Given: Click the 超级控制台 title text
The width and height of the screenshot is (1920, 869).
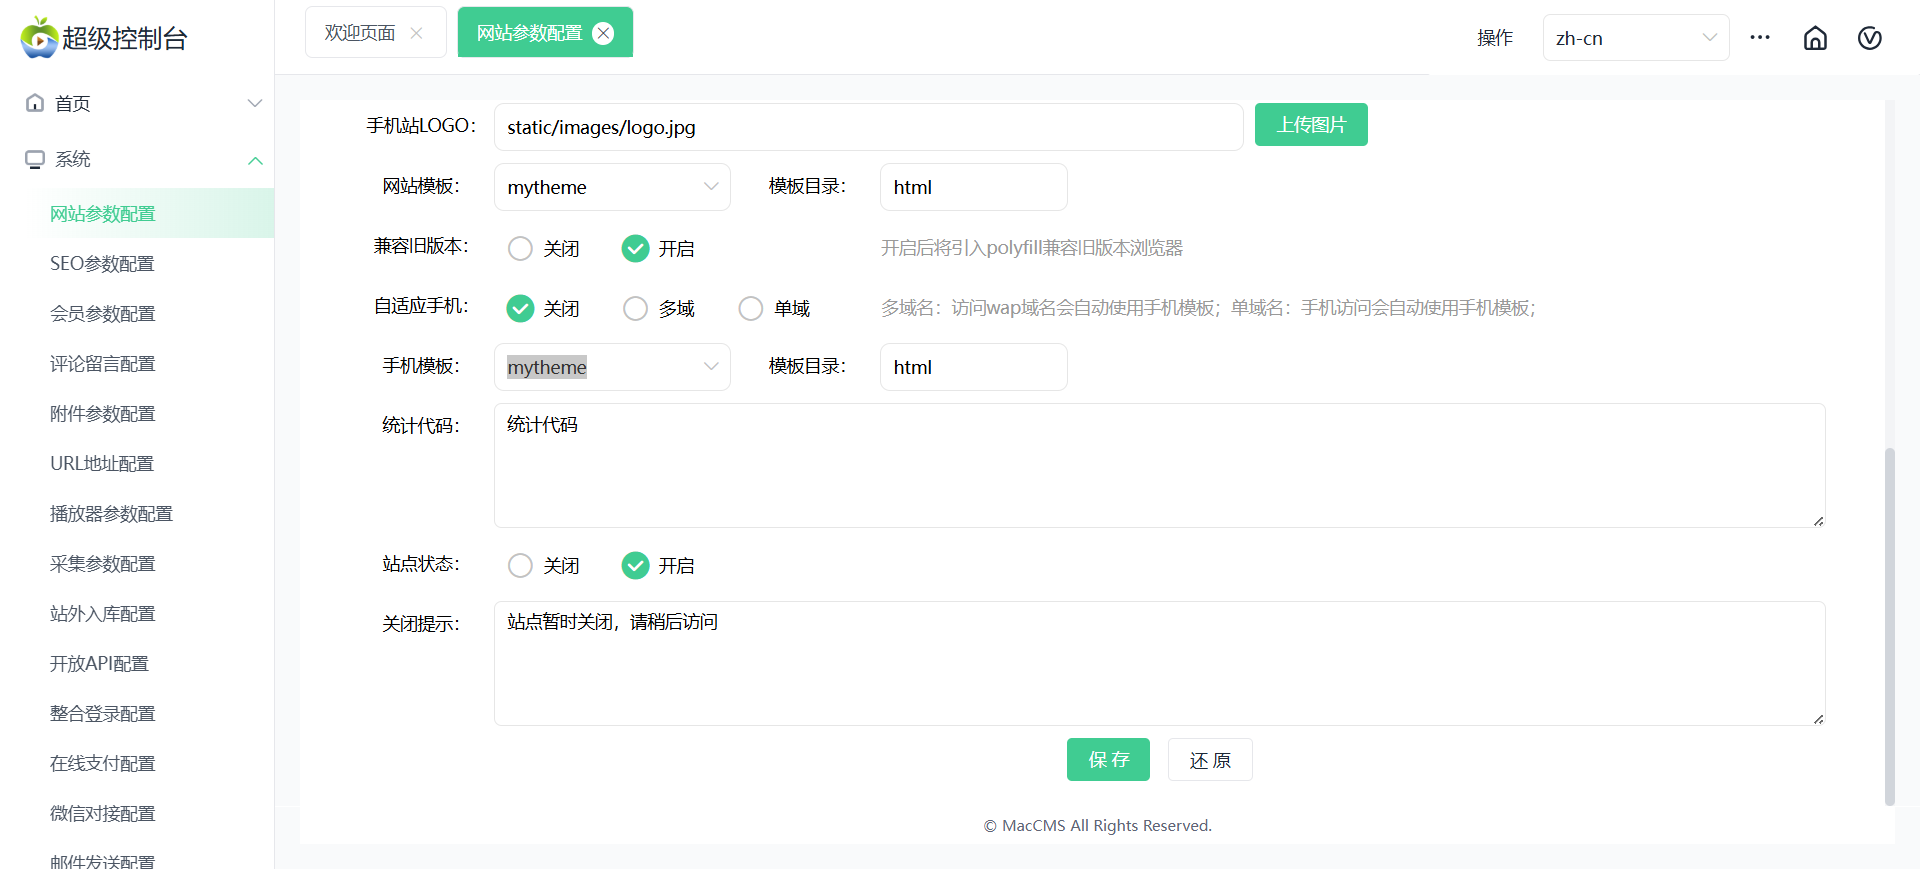Looking at the screenshot, I should 125,38.
